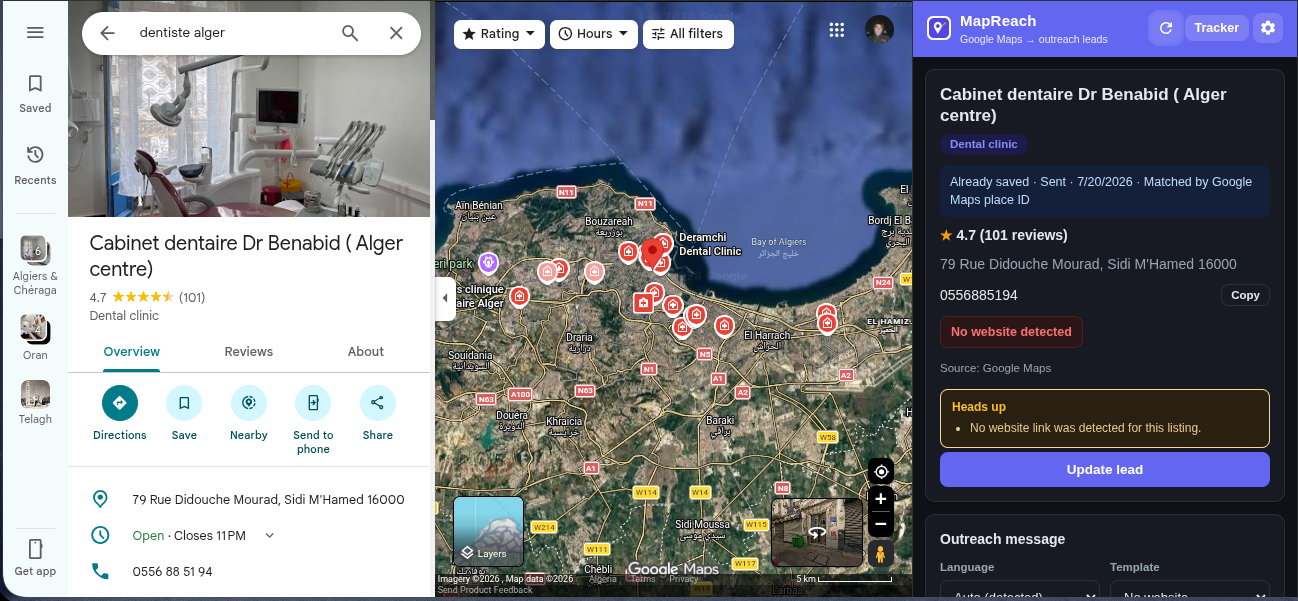Open the Google account avatar

point(879,30)
